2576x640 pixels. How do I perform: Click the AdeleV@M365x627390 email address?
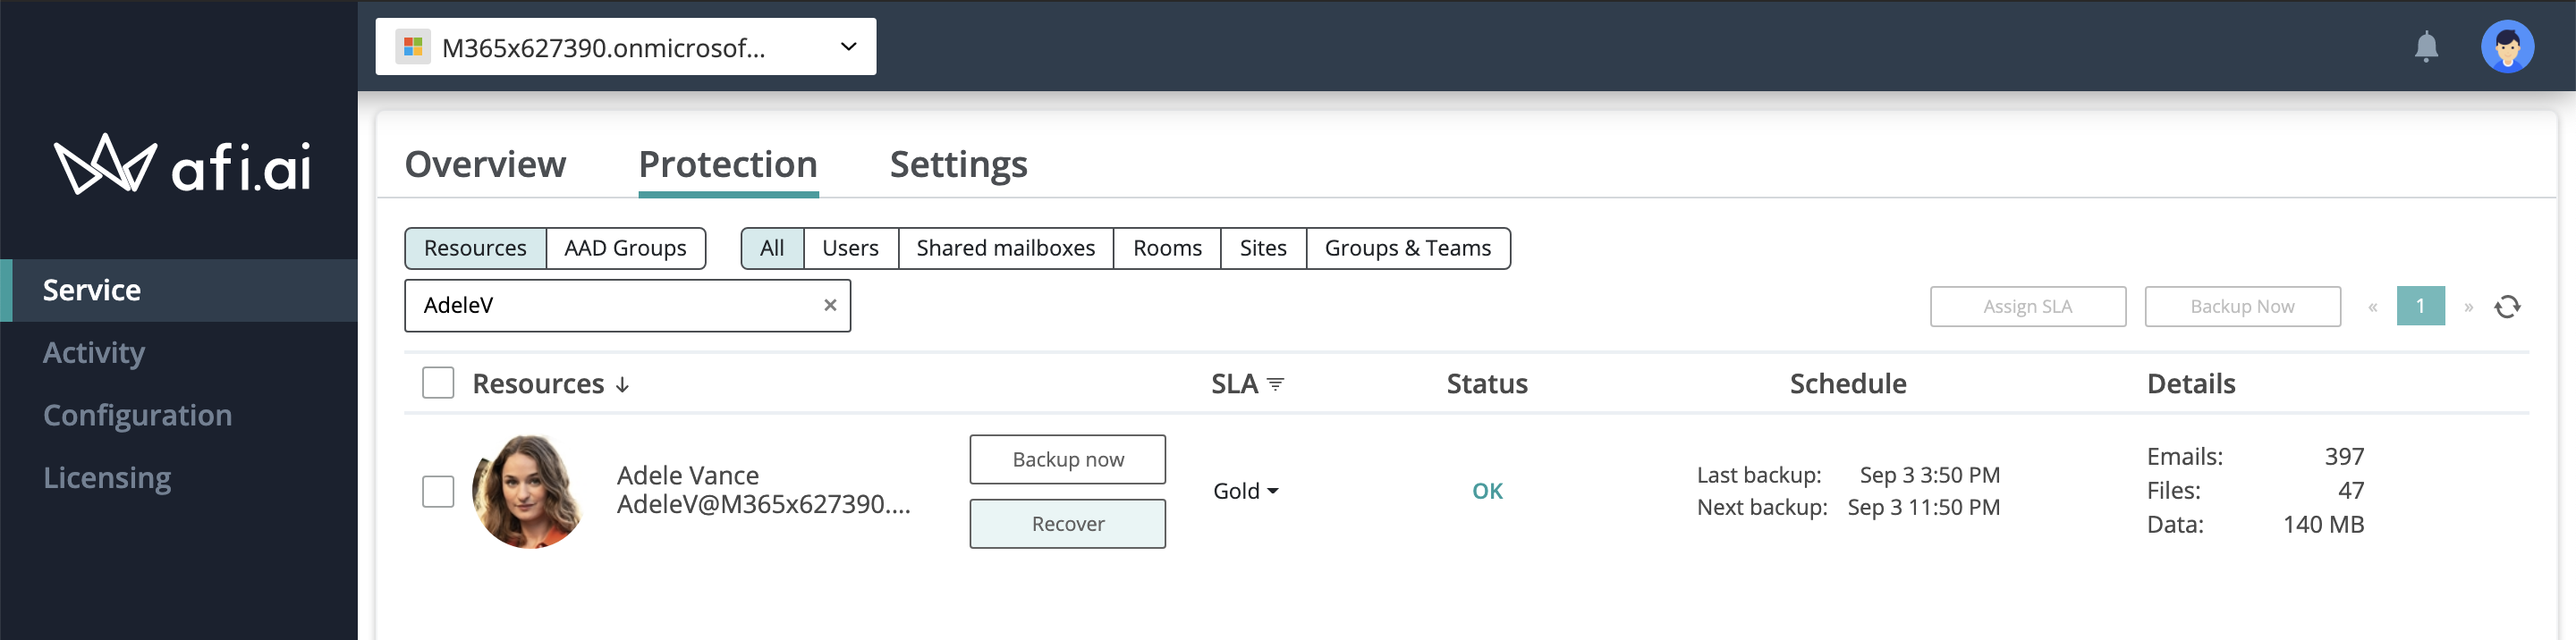[763, 504]
